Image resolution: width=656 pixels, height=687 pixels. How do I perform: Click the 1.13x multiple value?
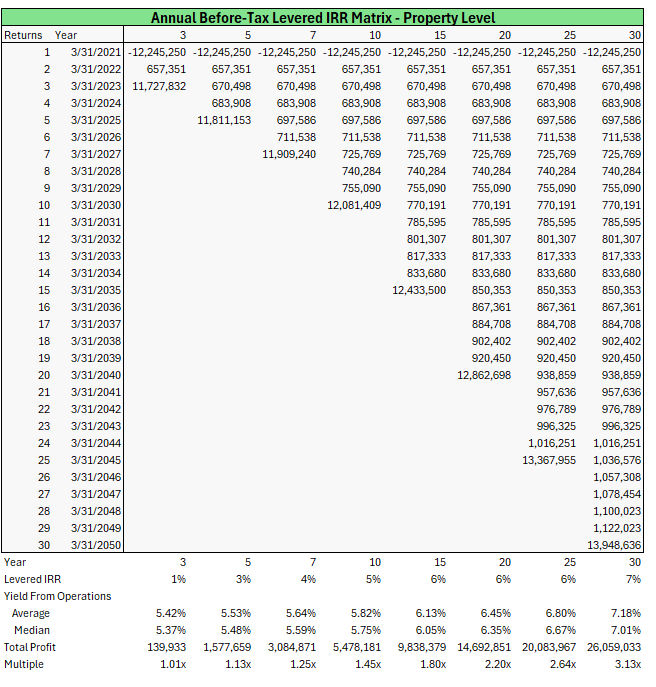pyautogui.click(x=238, y=664)
